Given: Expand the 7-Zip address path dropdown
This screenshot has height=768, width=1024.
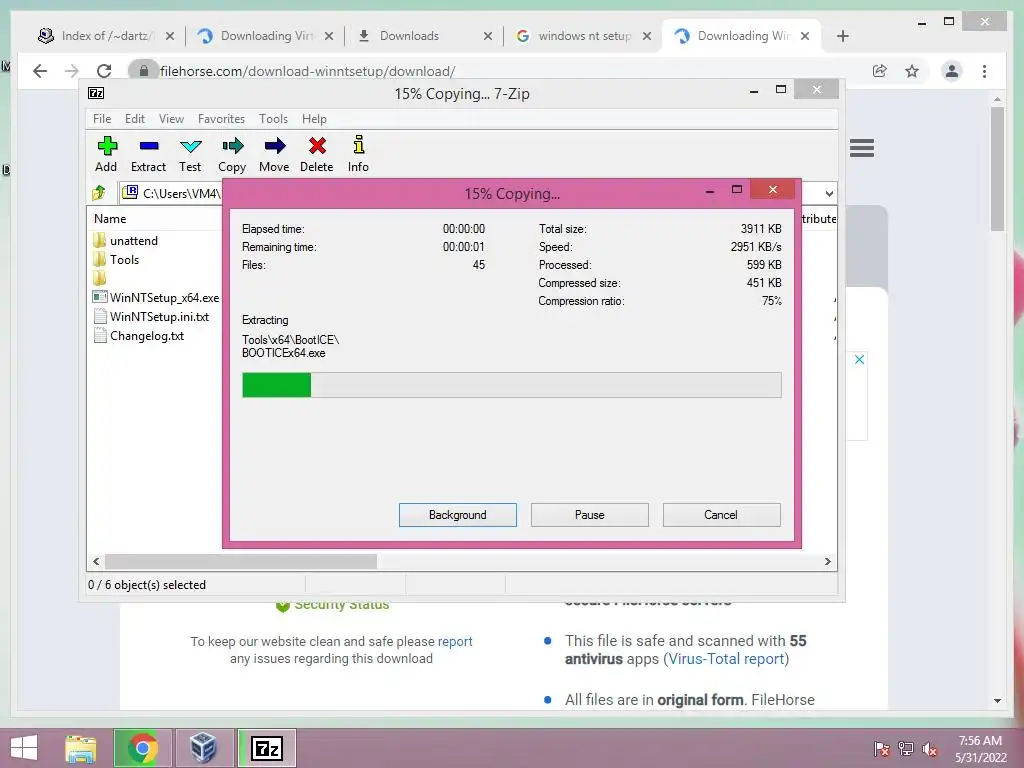Looking at the screenshot, I should pyautogui.click(x=829, y=193).
